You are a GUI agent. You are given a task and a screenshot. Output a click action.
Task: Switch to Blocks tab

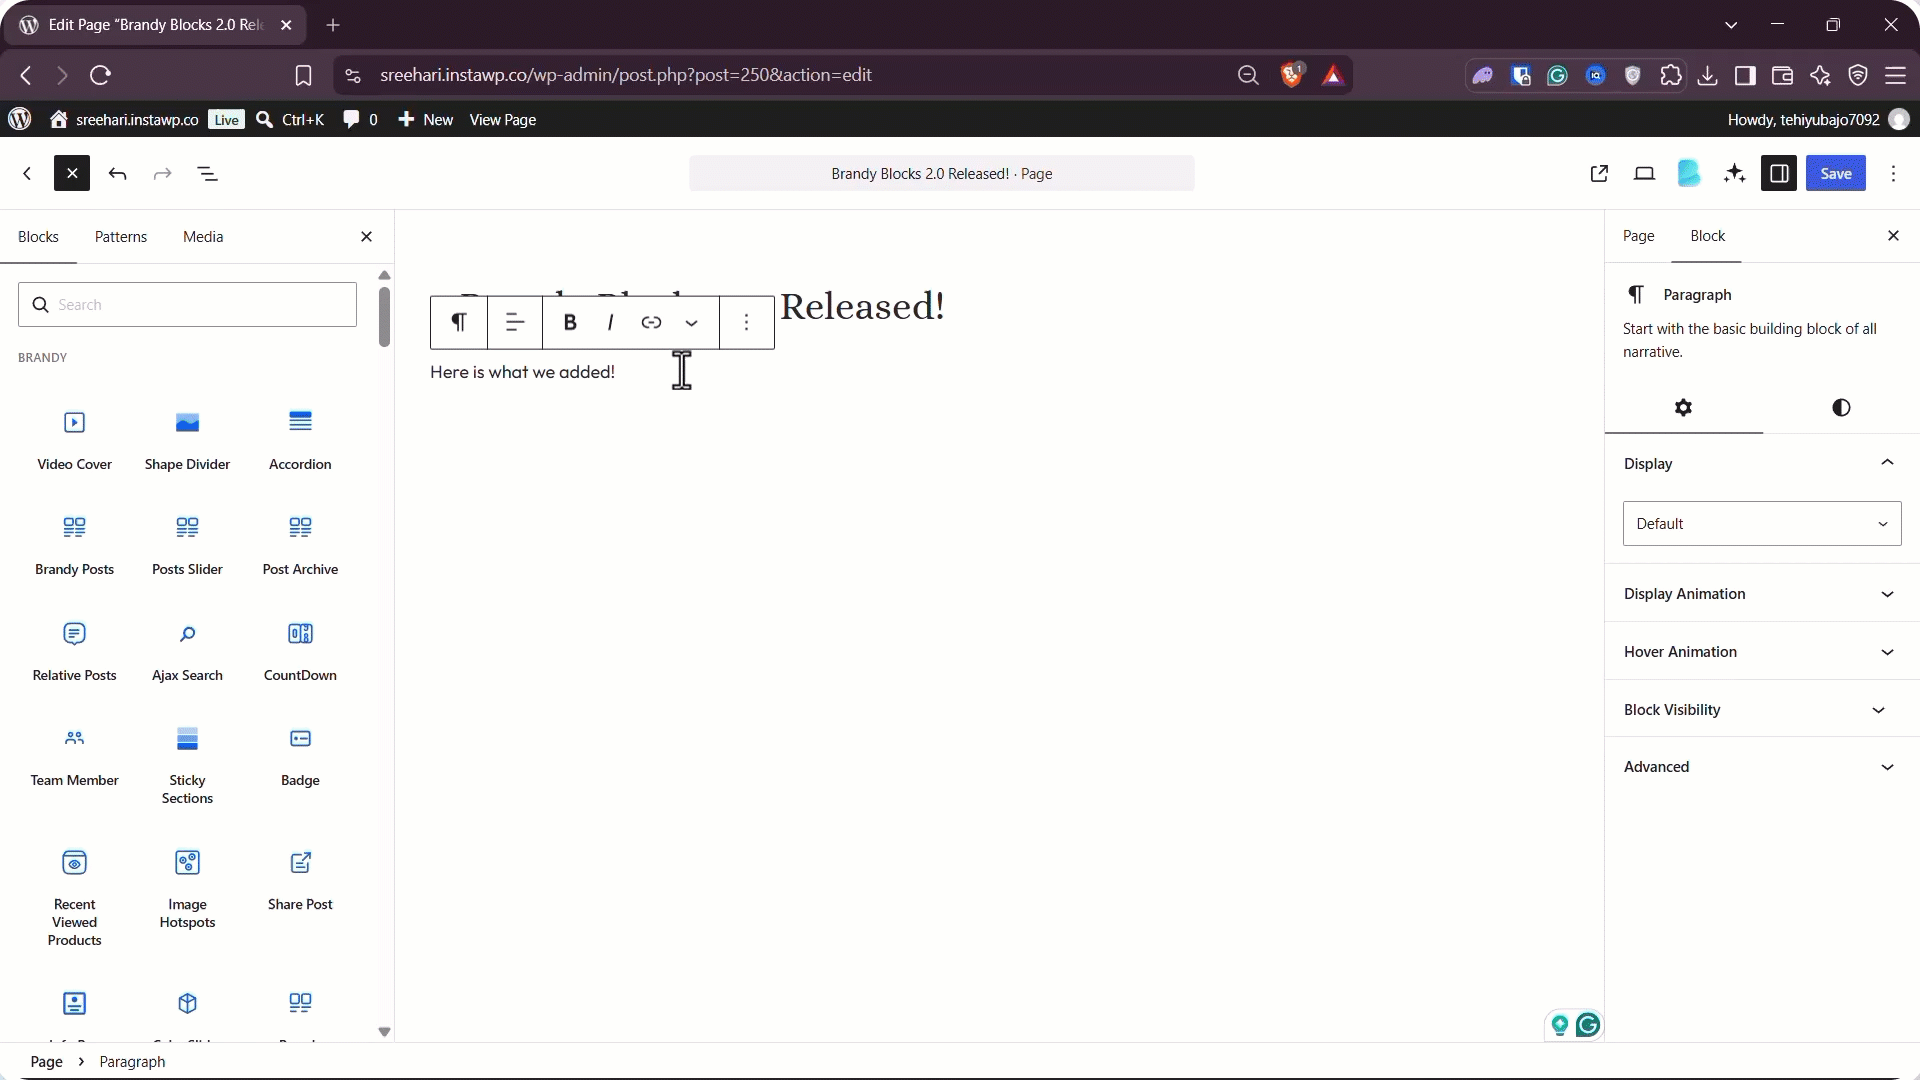click(38, 237)
